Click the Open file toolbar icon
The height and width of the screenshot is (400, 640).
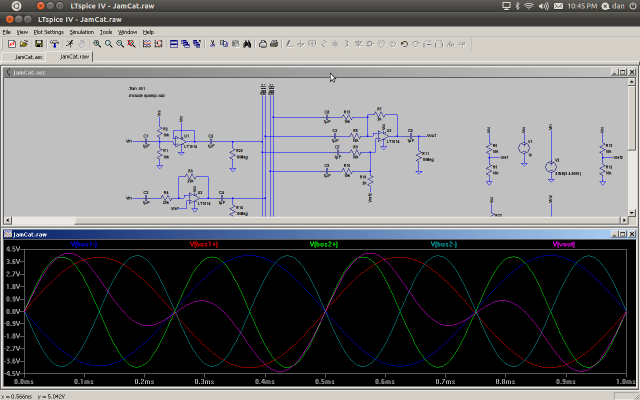tap(25, 44)
